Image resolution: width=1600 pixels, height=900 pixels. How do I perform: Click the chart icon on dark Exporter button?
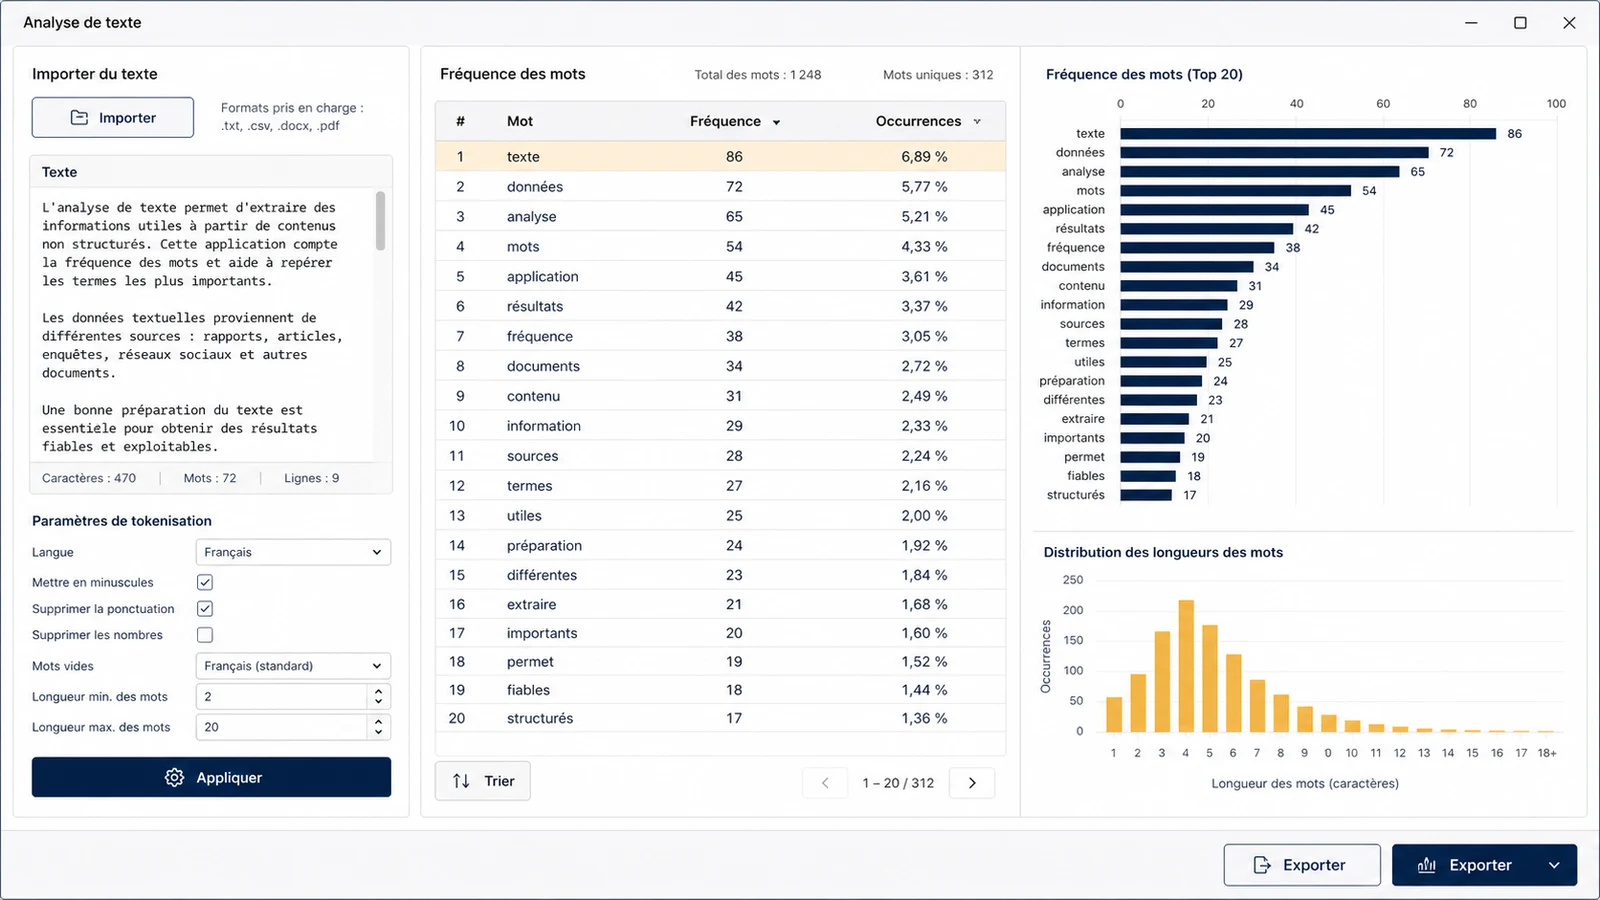tap(1427, 865)
